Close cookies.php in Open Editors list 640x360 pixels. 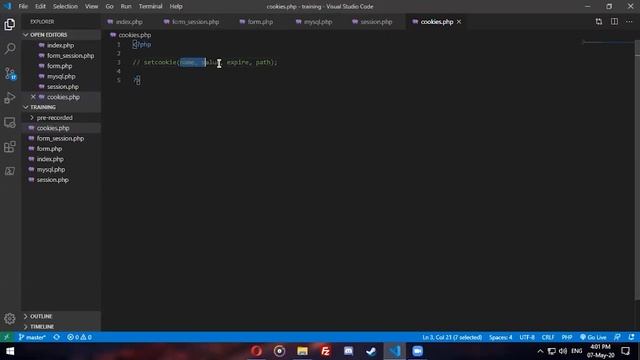click(x=33, y=97)
